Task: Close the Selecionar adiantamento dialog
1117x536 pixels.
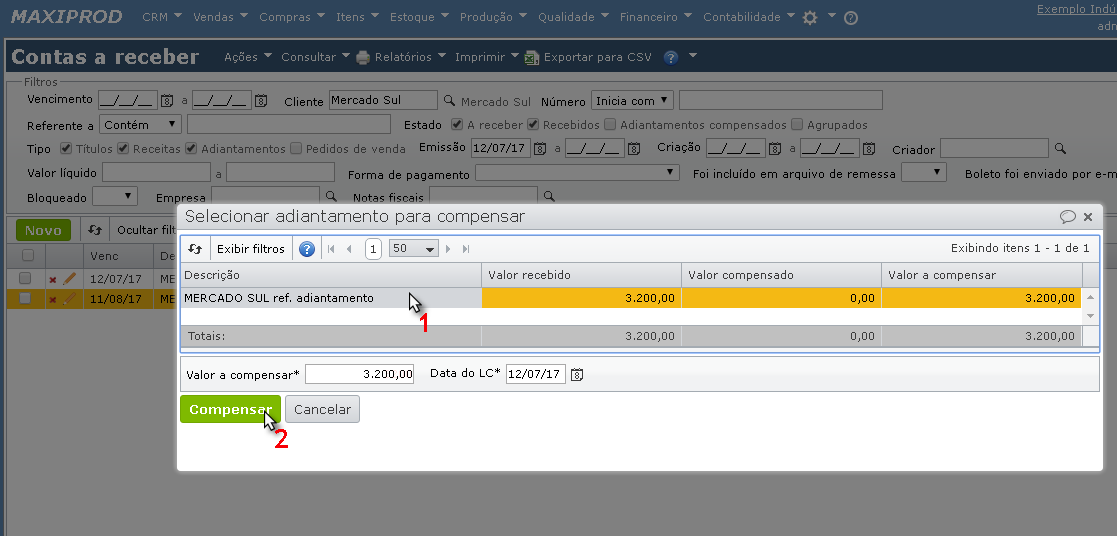Action: pos(1088,217)
